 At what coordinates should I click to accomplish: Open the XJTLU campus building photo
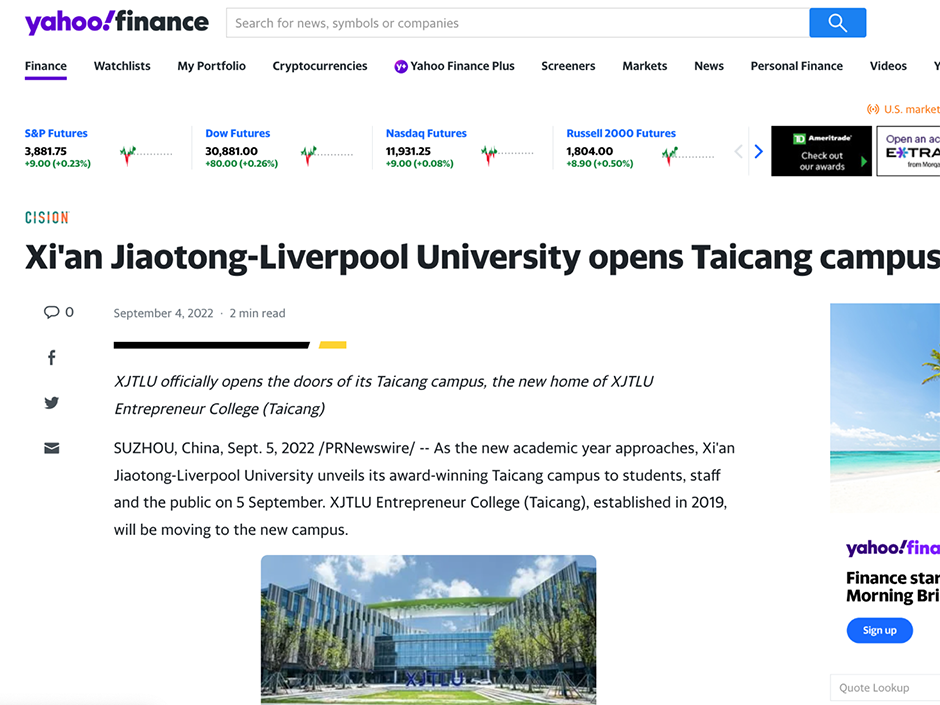click(429, 629)
